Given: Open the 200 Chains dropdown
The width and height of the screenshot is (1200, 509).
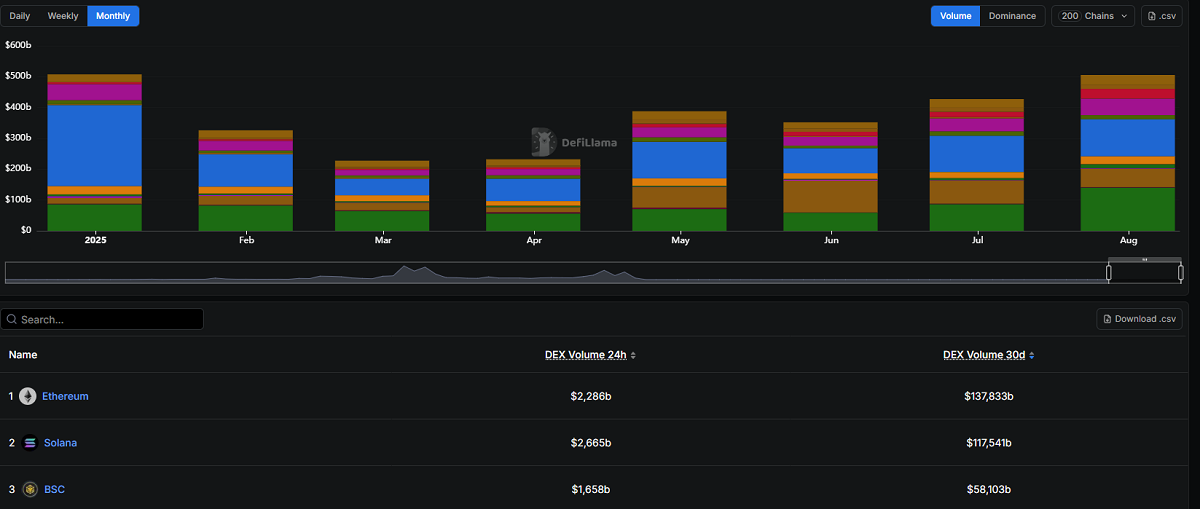Looking at the screenshot, I should click(x=1093, y=16).
